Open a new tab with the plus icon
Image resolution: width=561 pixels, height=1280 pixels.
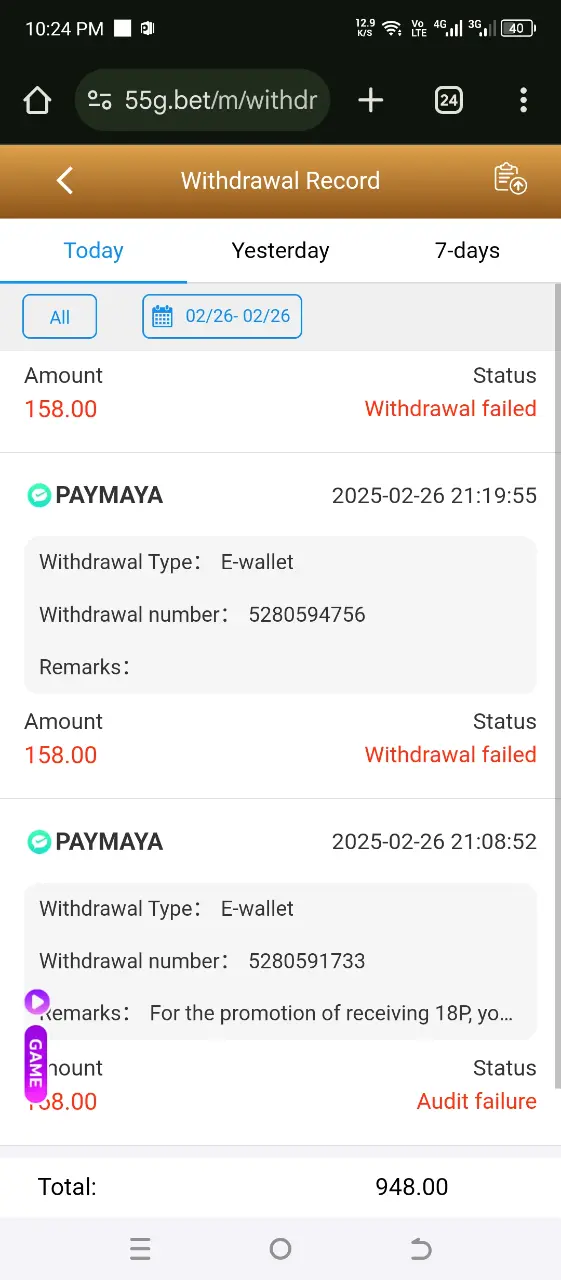pyautogui.click(x=370, y=100)
